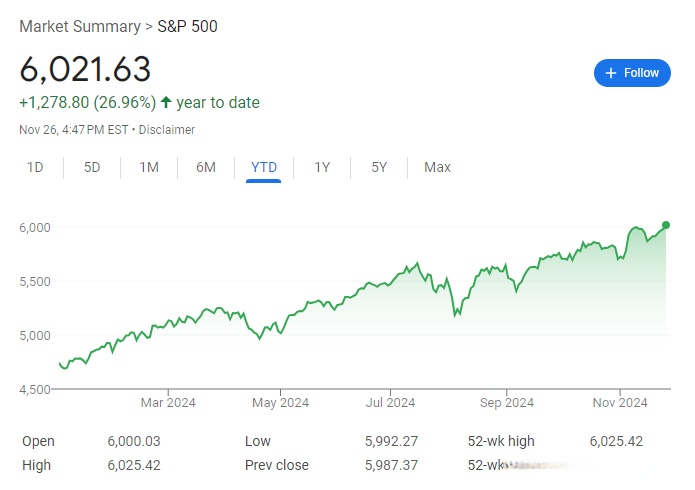The height and width of the screenshot is (490, 695).
Task: View the 1Y chart range
Action: coord(322,167)
